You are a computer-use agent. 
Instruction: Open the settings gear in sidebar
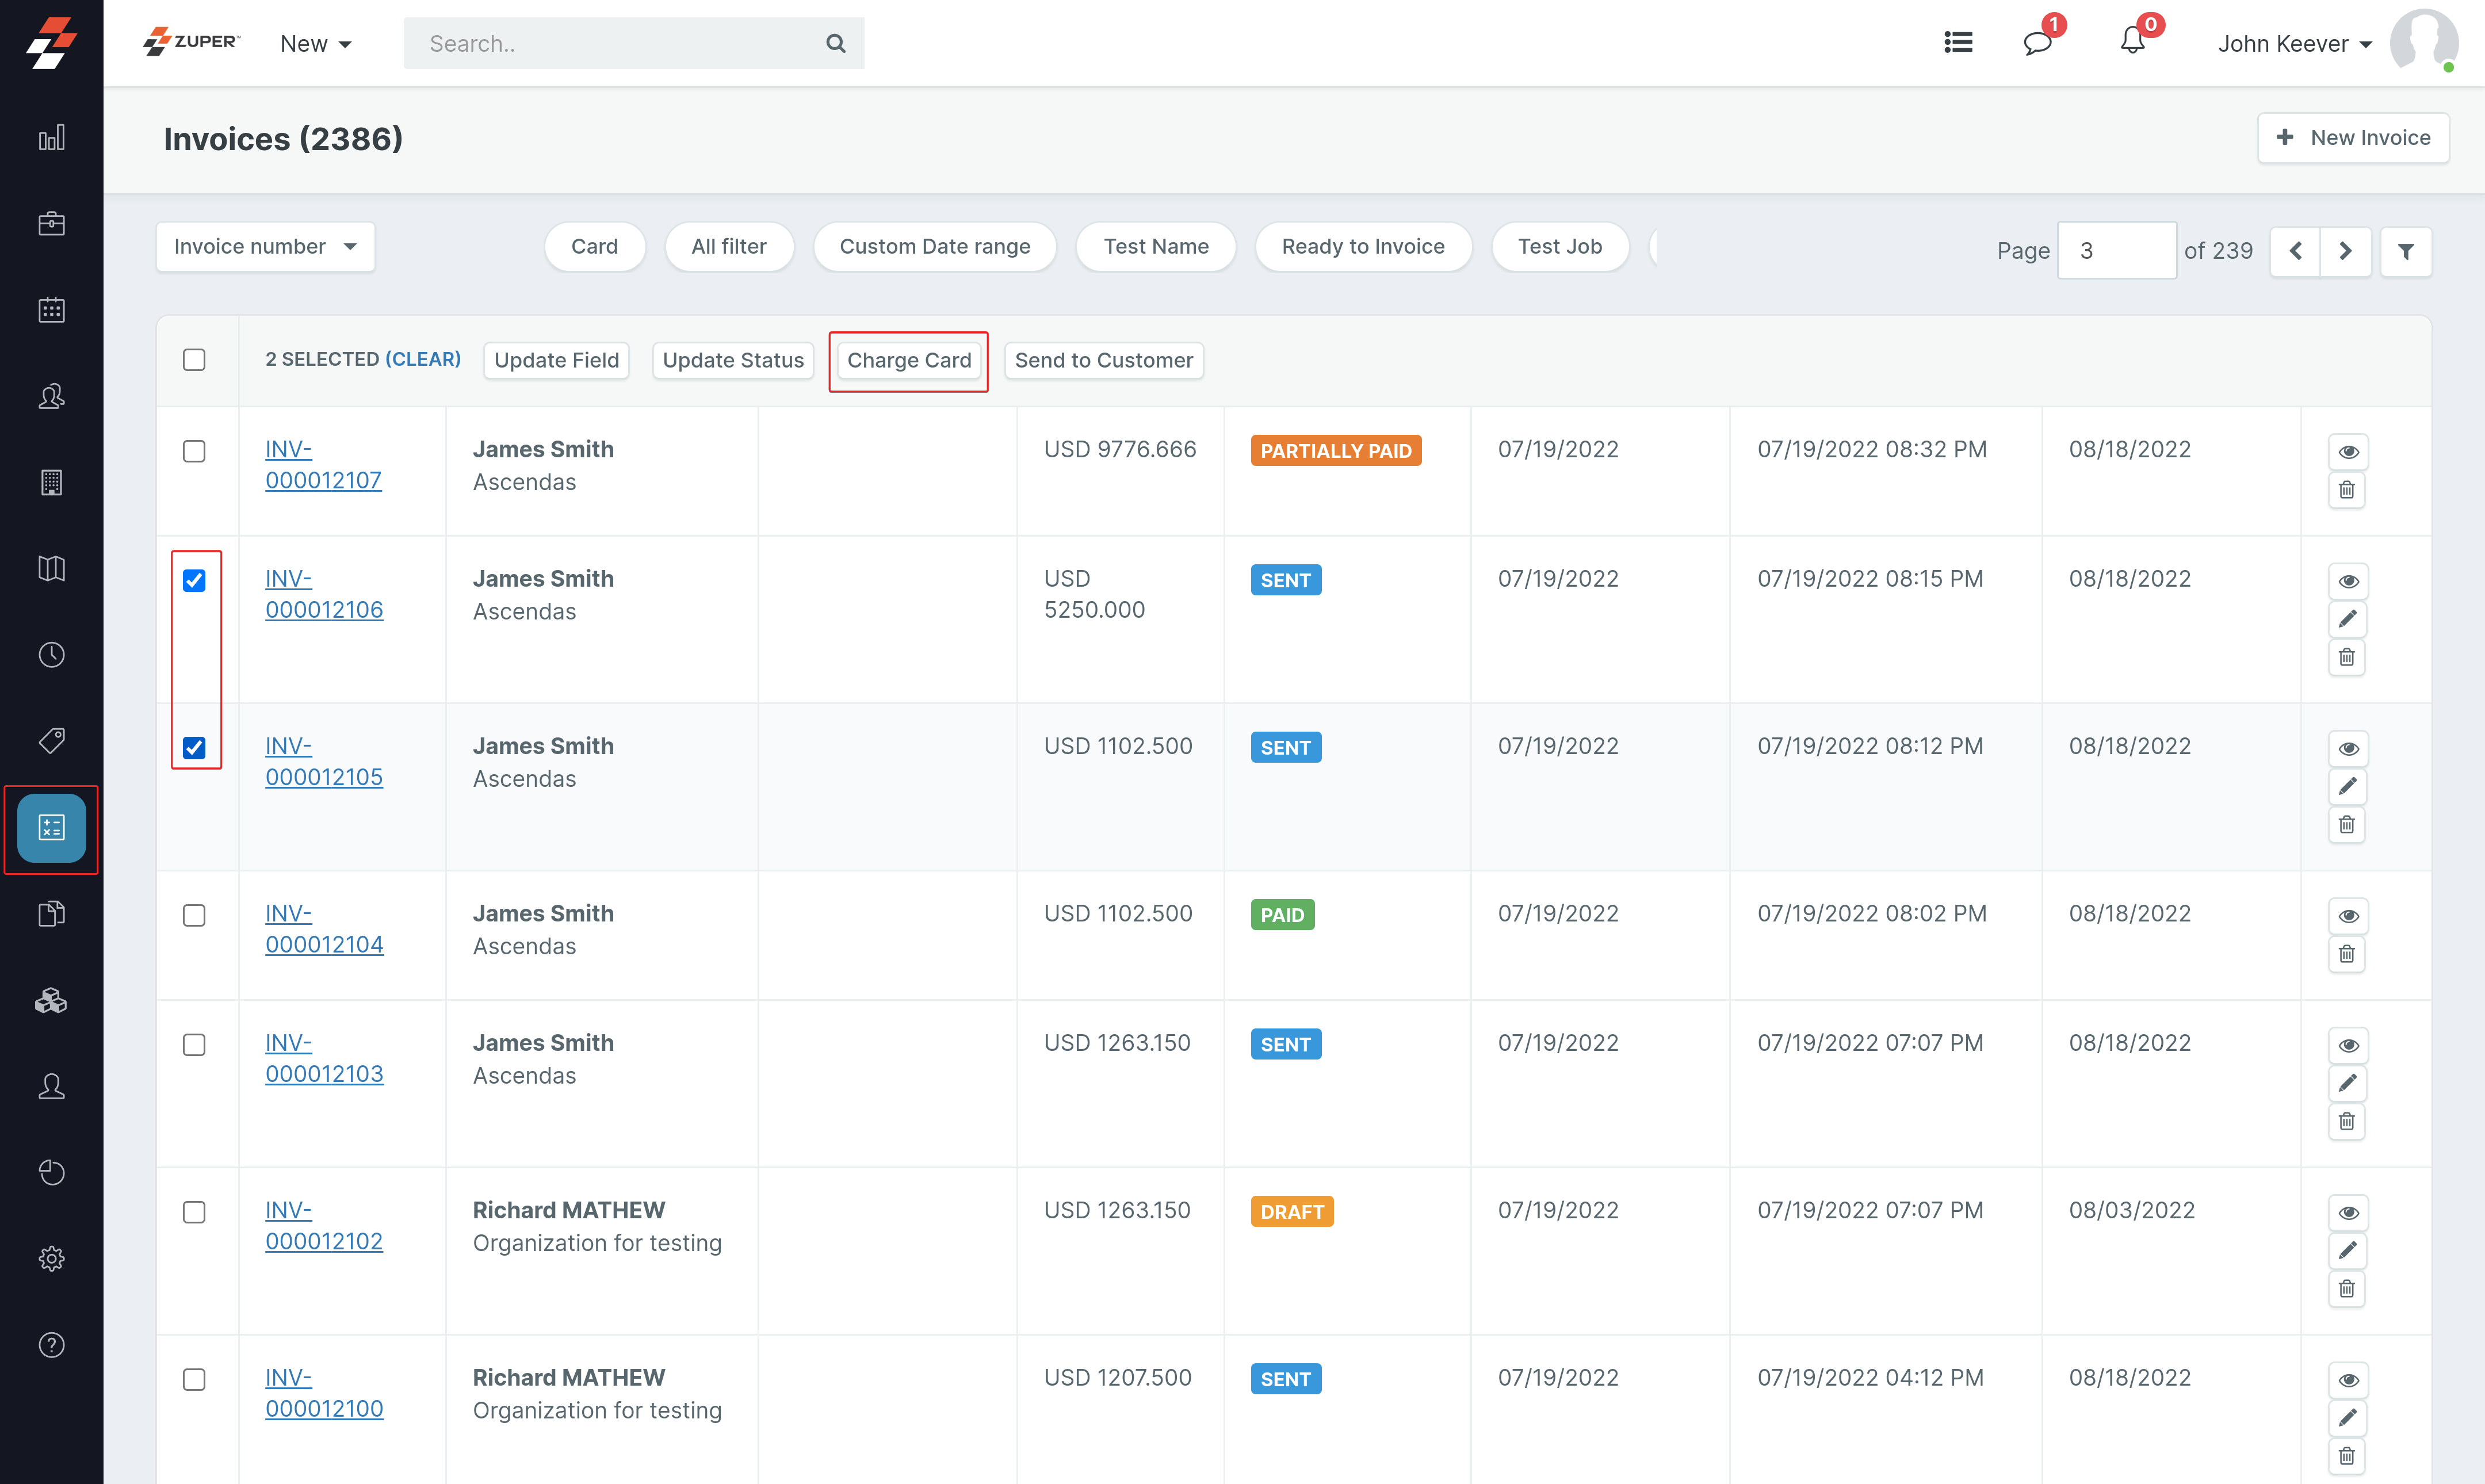click(51, 1258)
